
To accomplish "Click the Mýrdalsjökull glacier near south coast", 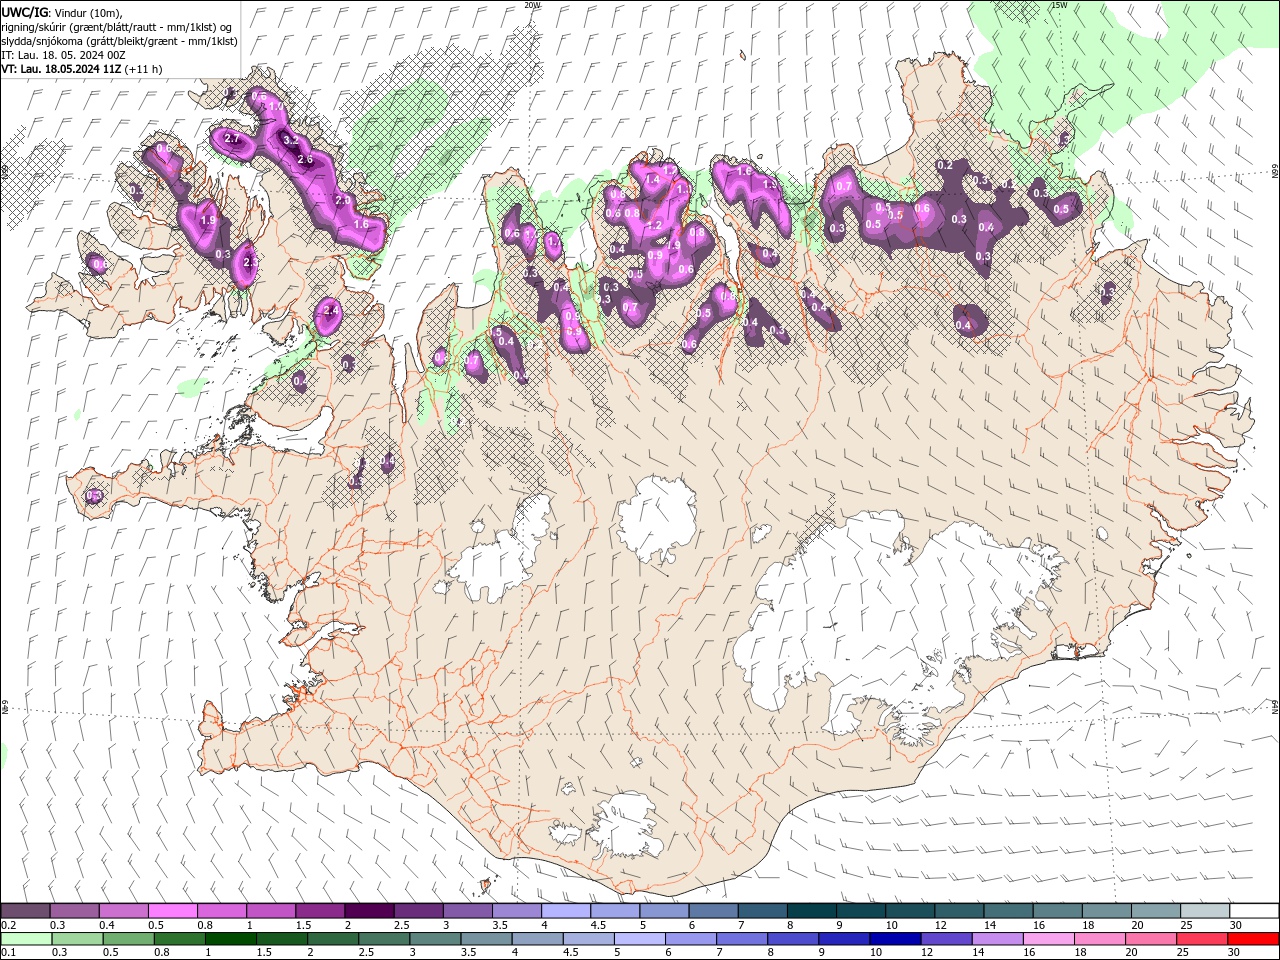I will point(627,827).
